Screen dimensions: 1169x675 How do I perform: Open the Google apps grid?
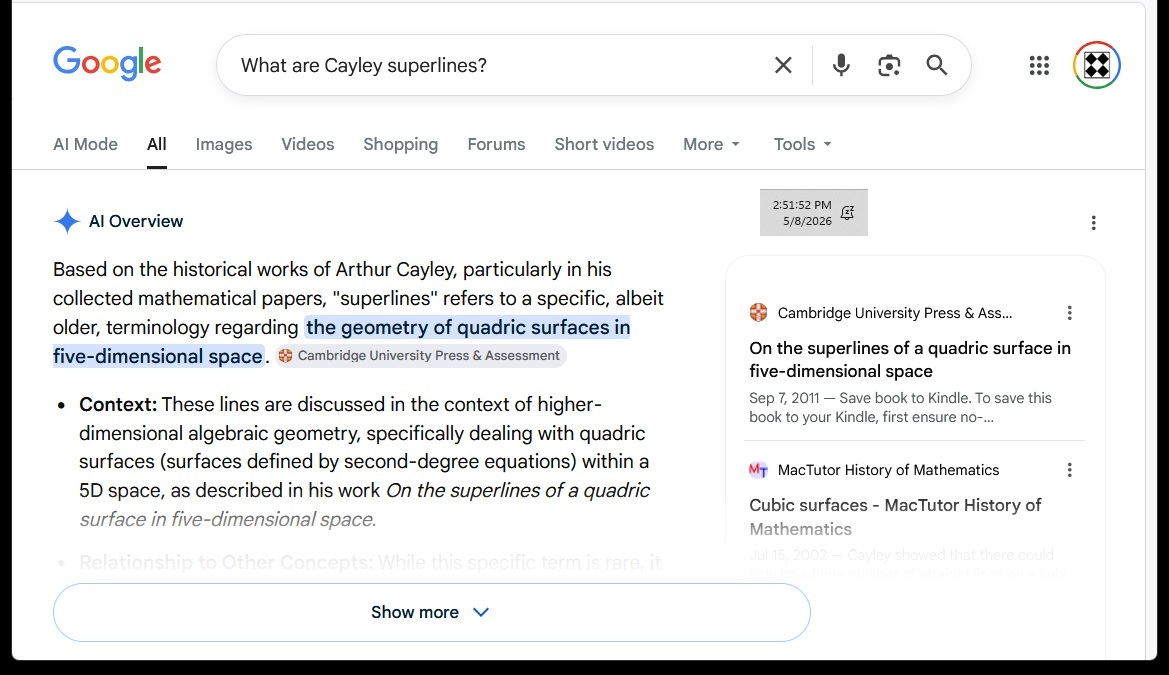[1039, 66]
